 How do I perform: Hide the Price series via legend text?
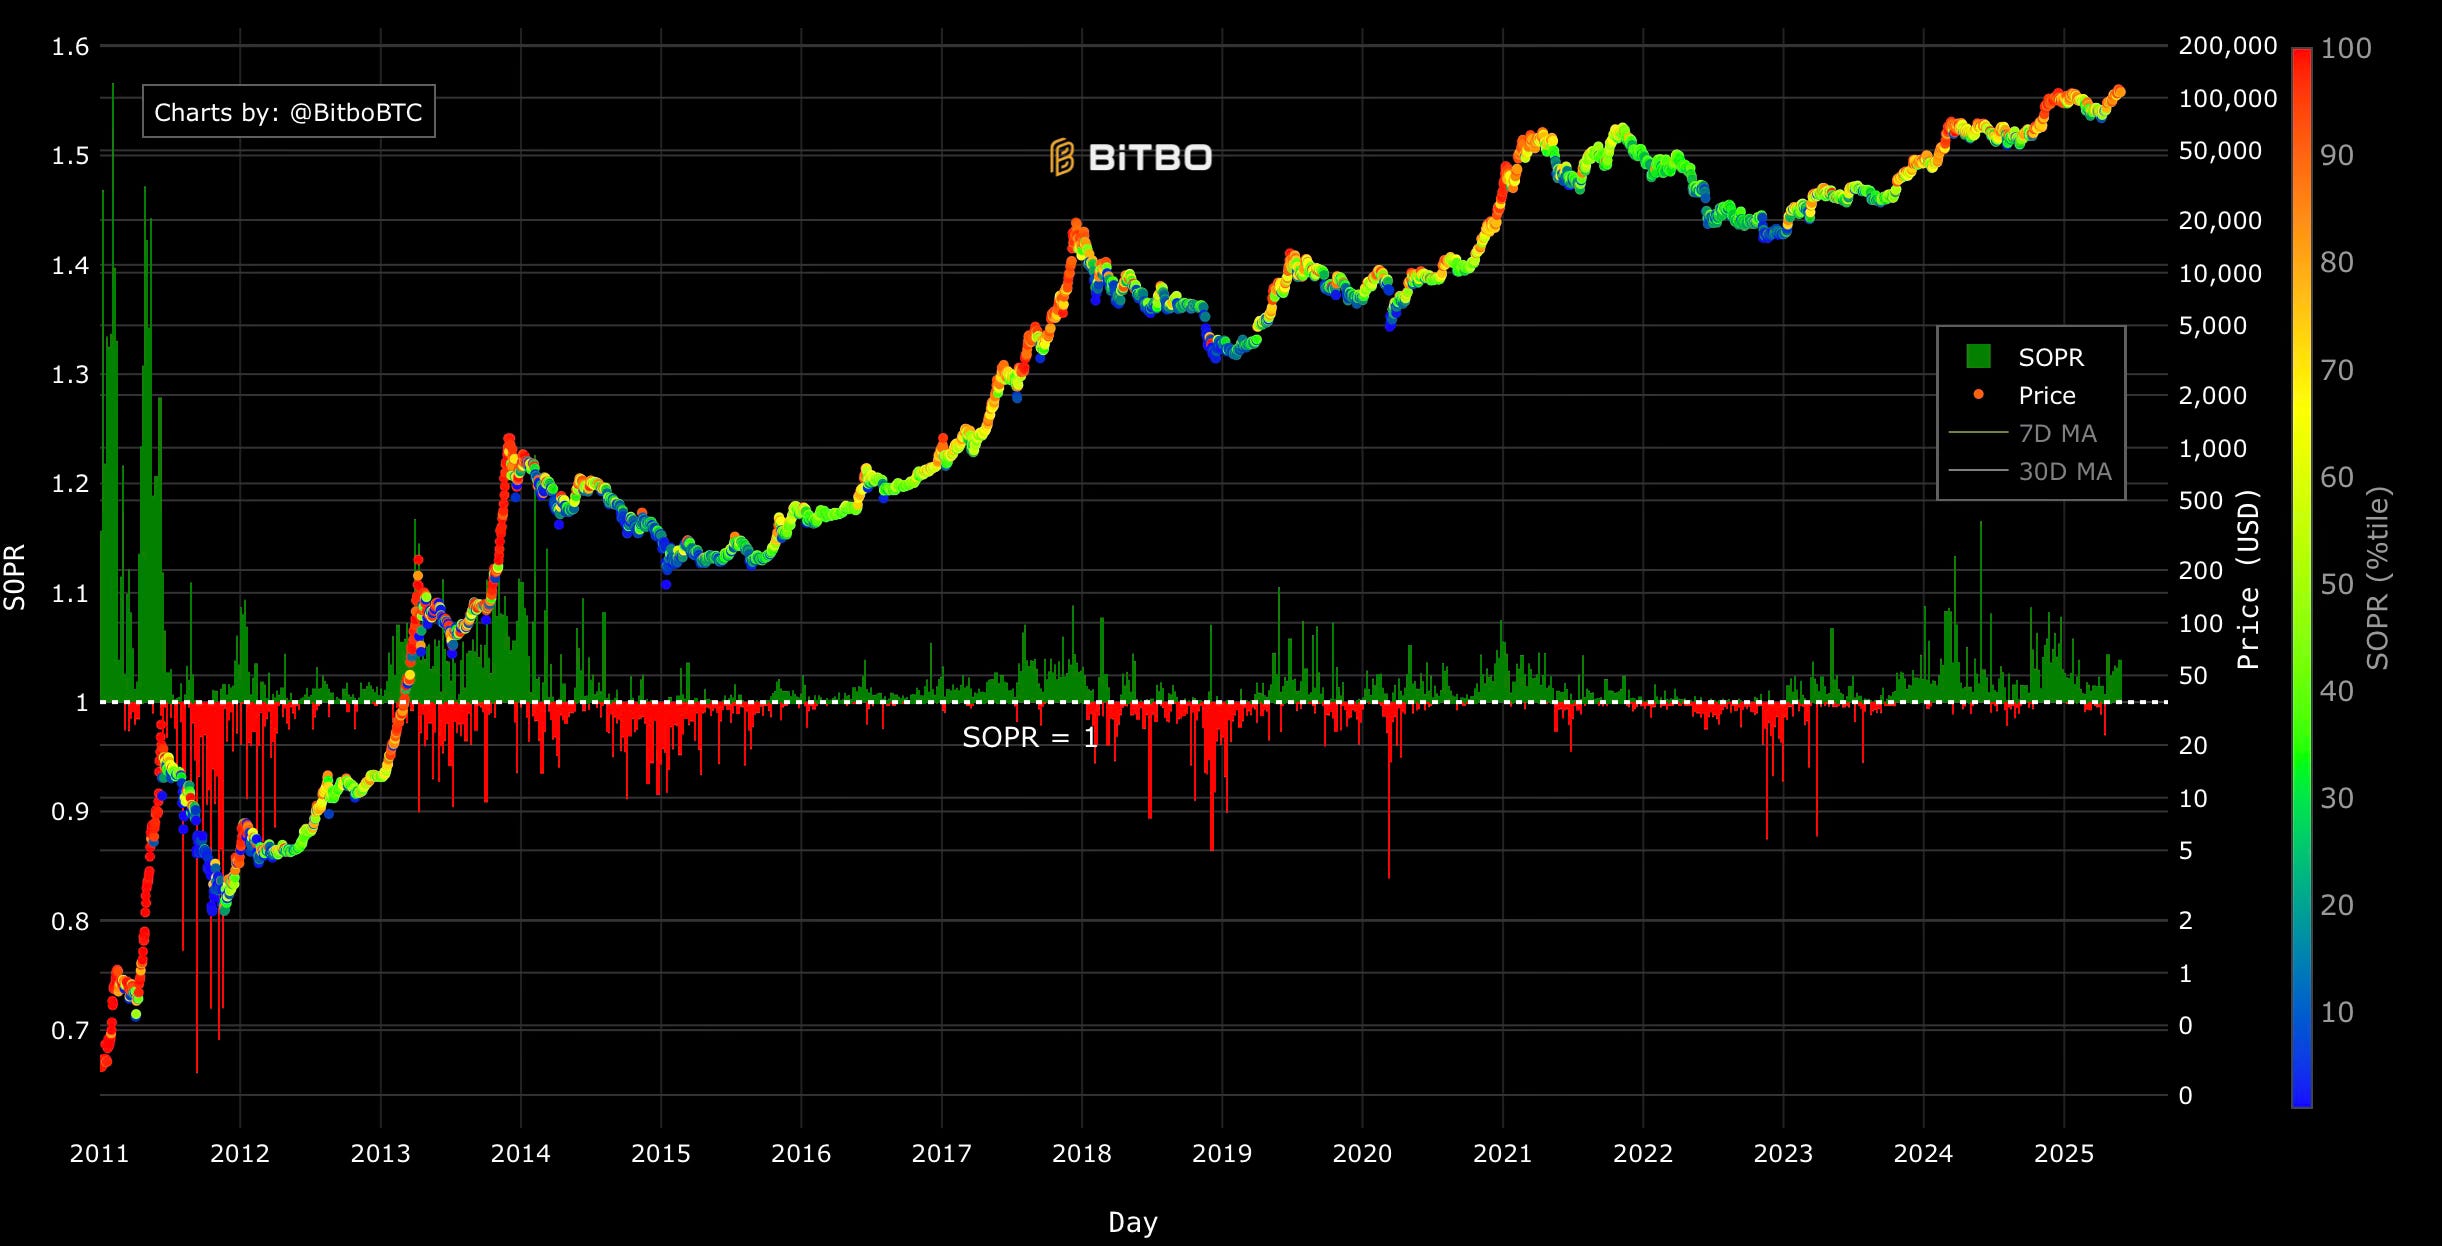[x=2046, y=395]
